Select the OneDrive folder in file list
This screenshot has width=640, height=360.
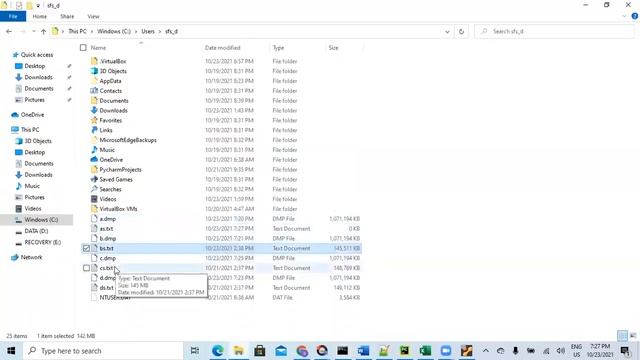click(111, 160)
